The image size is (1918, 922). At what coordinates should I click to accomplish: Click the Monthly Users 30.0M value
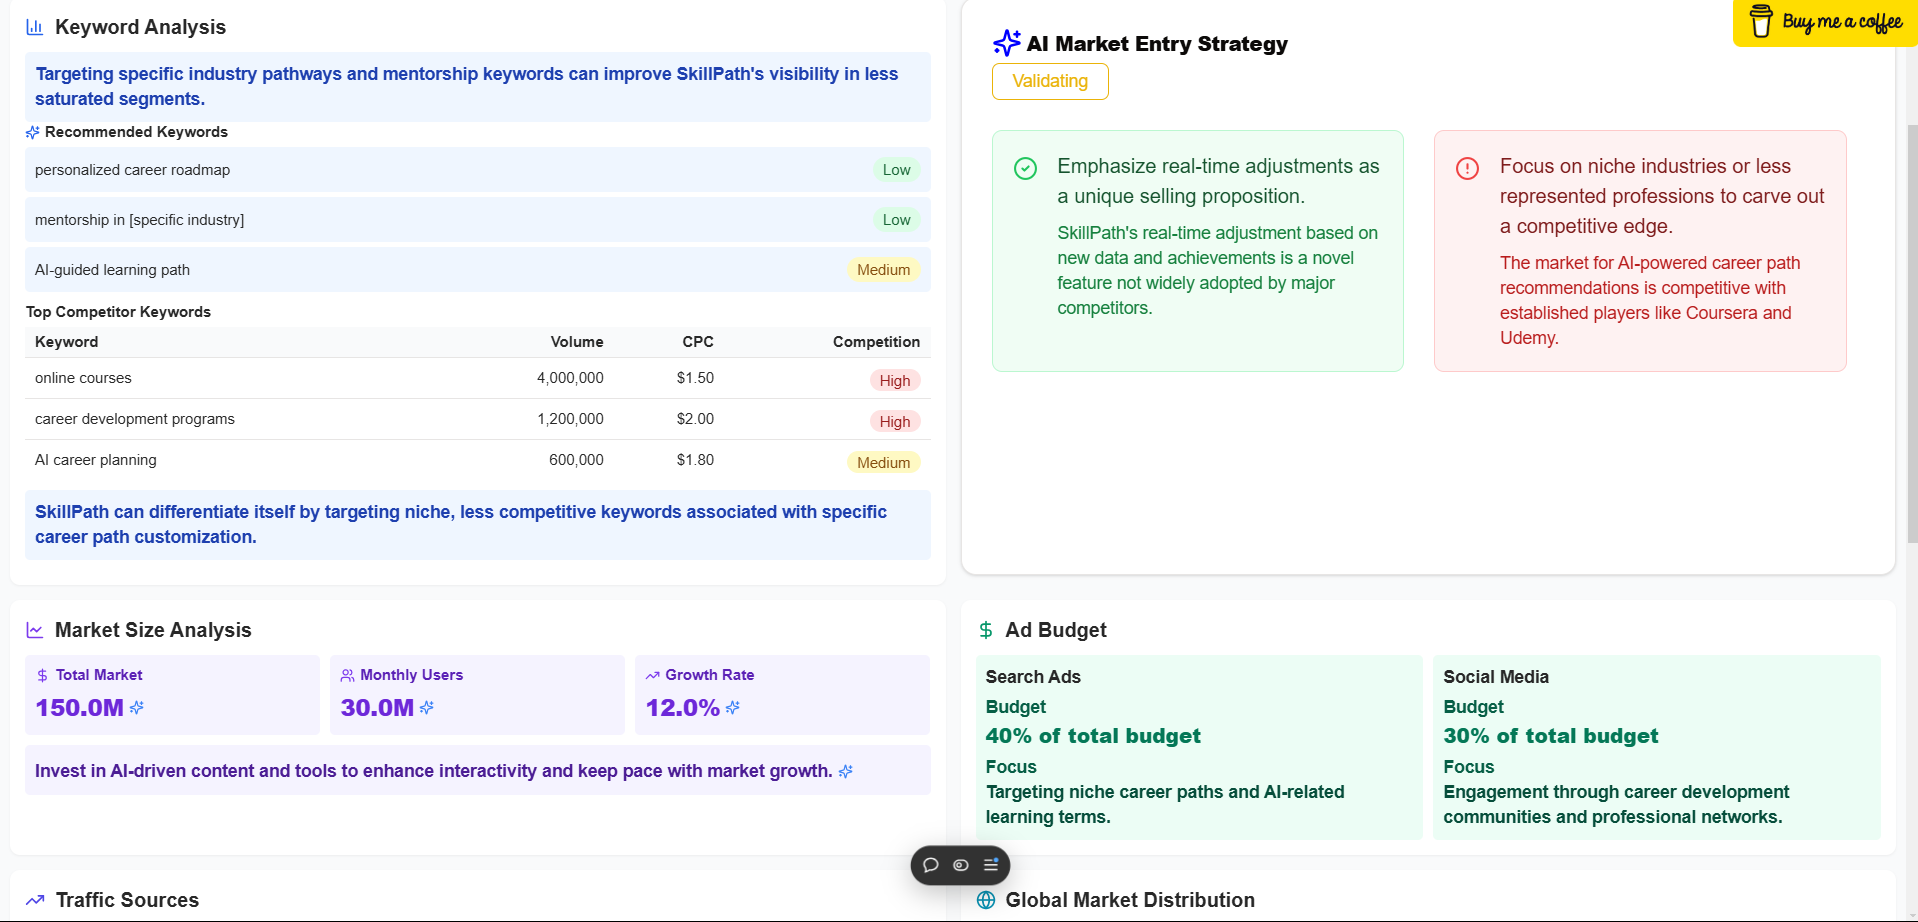377,708
